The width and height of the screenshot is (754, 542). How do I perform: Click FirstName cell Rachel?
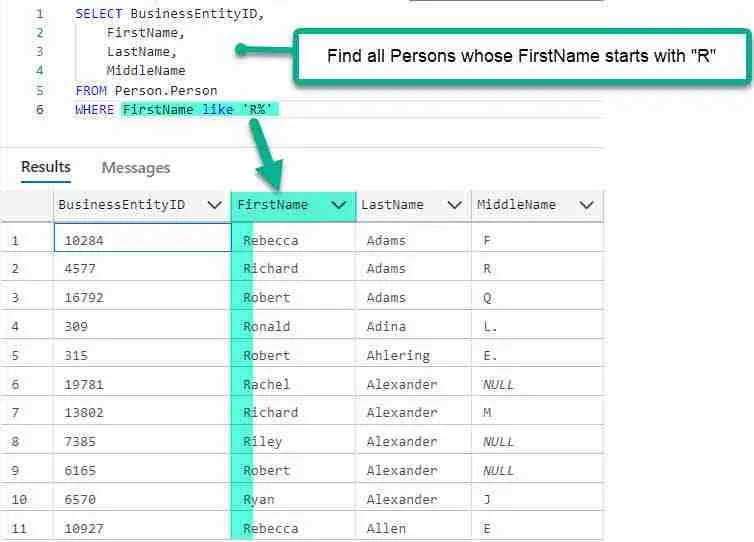click(294, 383)
